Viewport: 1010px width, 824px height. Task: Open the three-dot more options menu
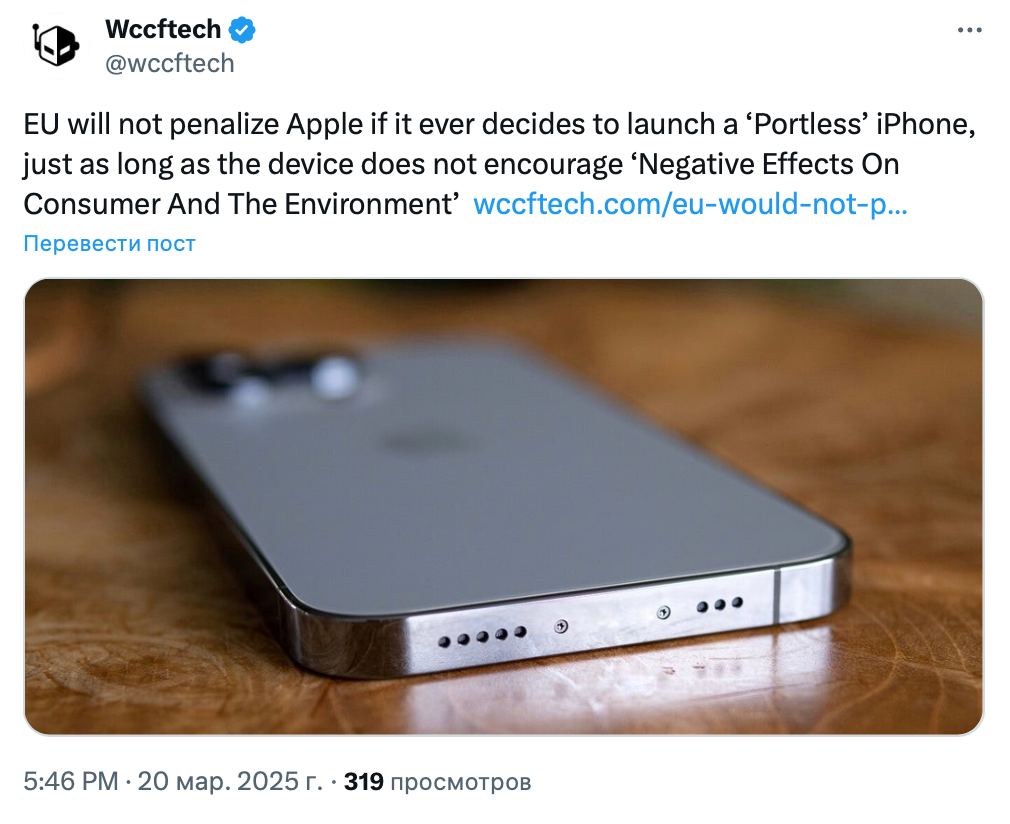[969, 30]
